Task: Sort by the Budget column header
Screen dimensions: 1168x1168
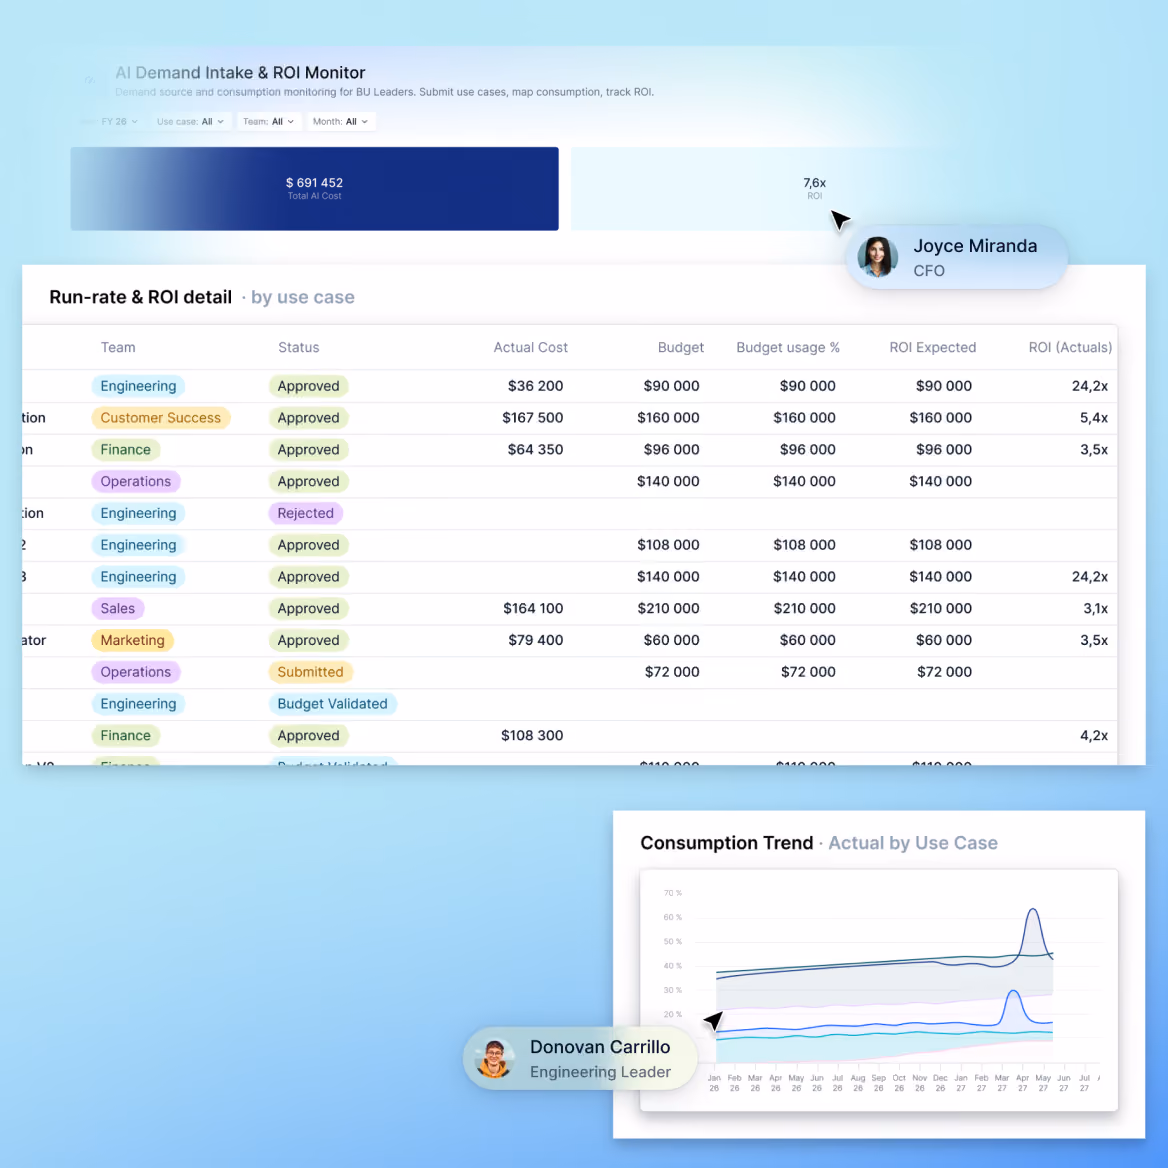Action: click(680, 347)
